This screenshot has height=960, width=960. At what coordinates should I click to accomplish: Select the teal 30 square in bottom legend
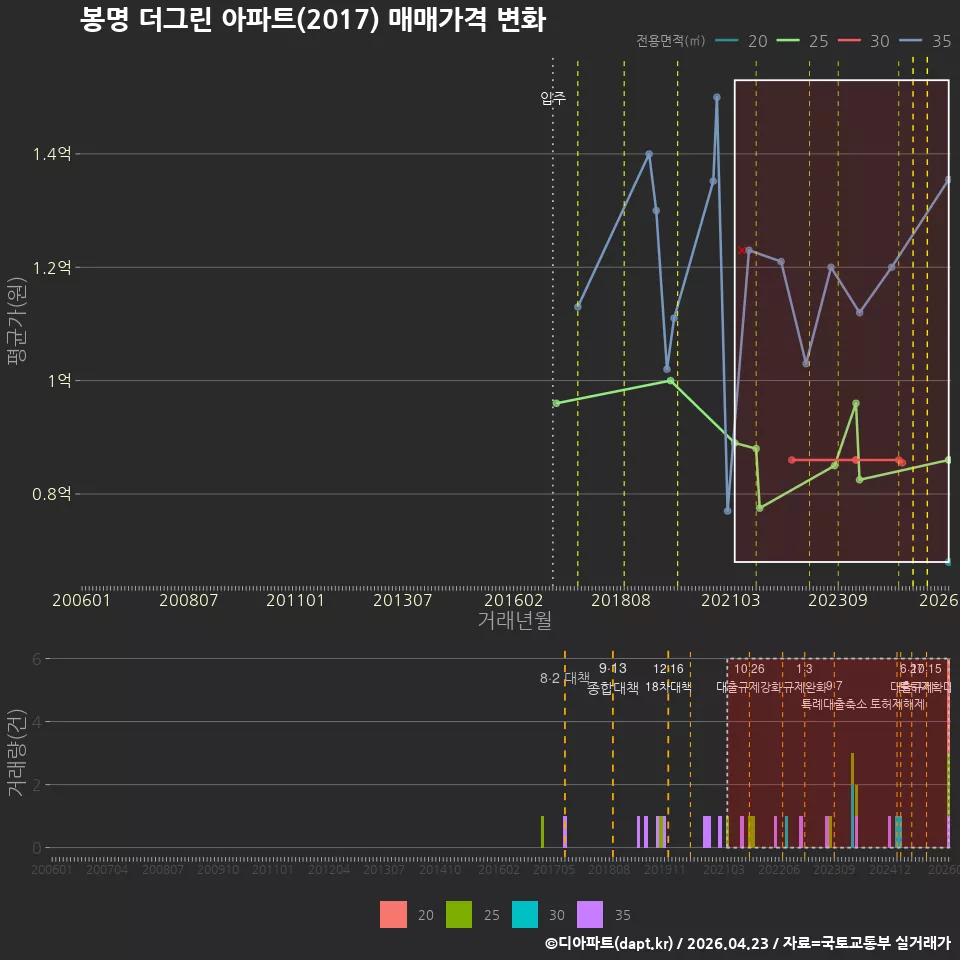point(525,915)
